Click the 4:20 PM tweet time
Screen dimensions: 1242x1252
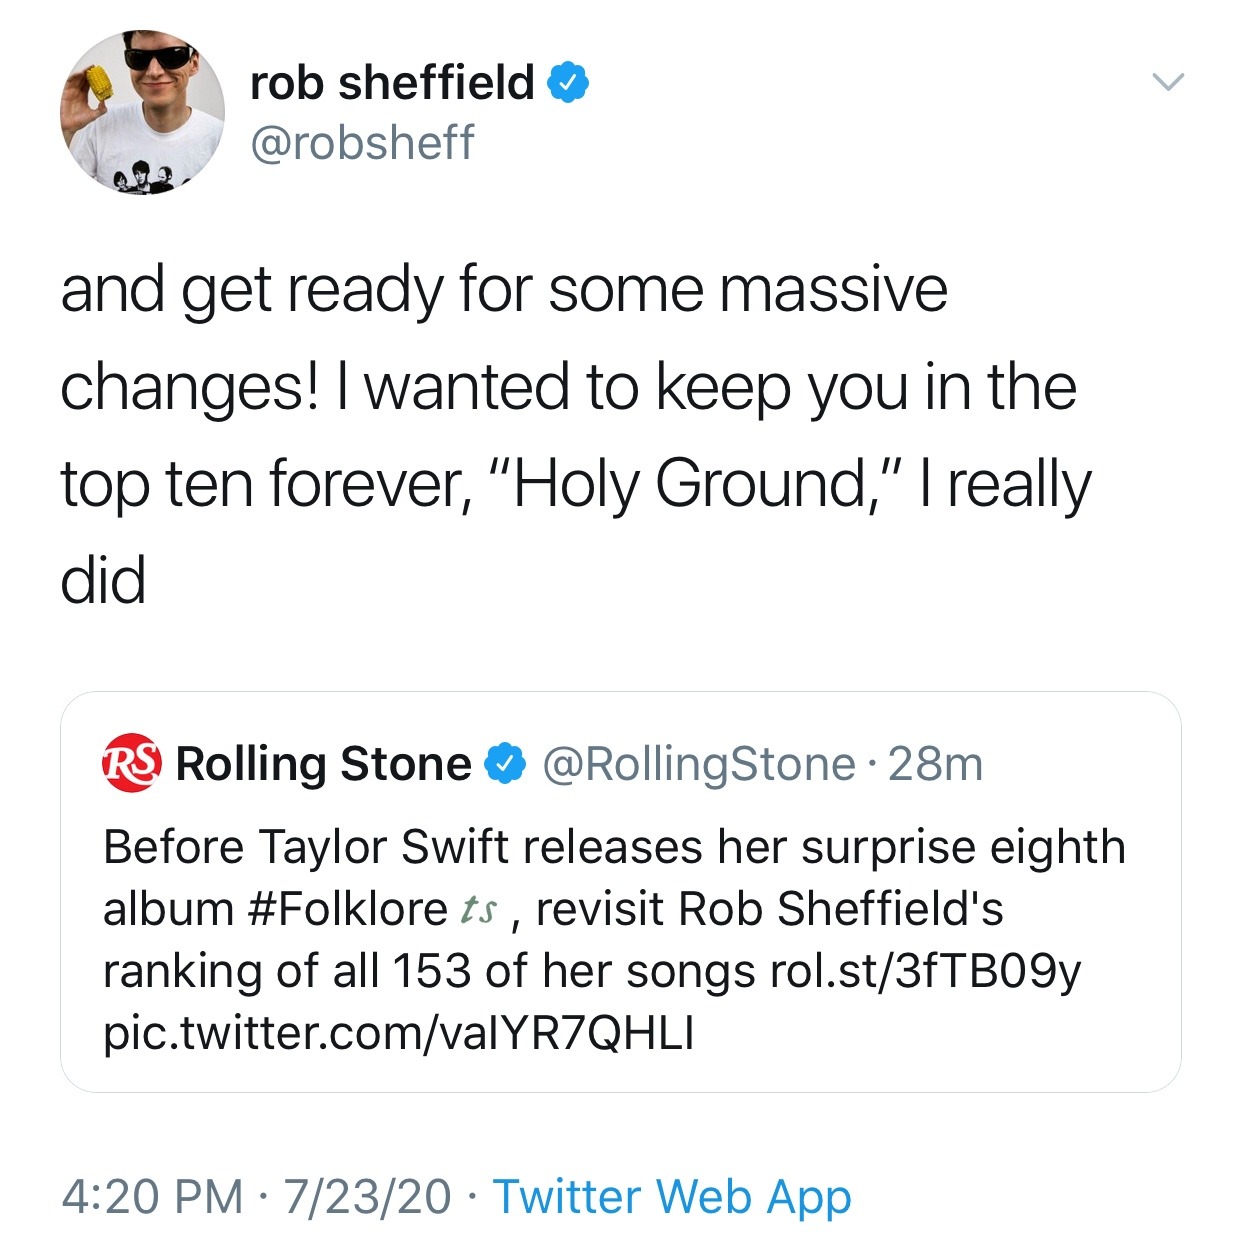coord(152,1196)
